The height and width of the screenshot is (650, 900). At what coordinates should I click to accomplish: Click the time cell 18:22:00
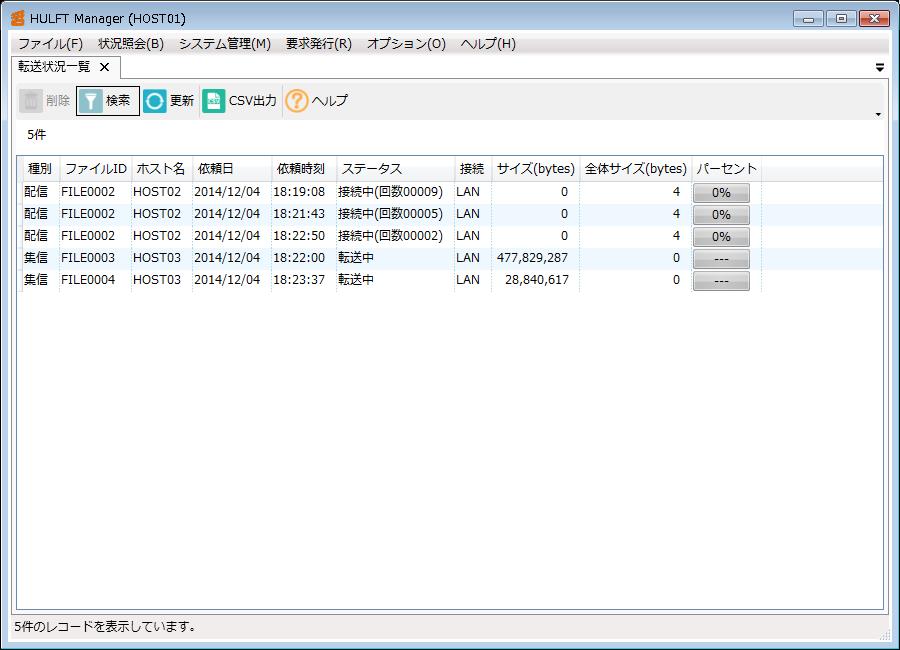(299, 258)
